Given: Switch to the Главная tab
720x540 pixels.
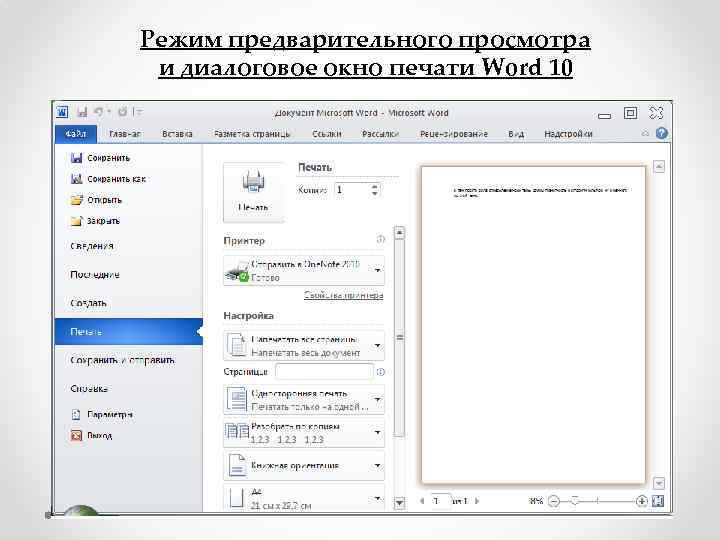Looking at the screenshot, I should pyautogui.click(x=125, y=134).
